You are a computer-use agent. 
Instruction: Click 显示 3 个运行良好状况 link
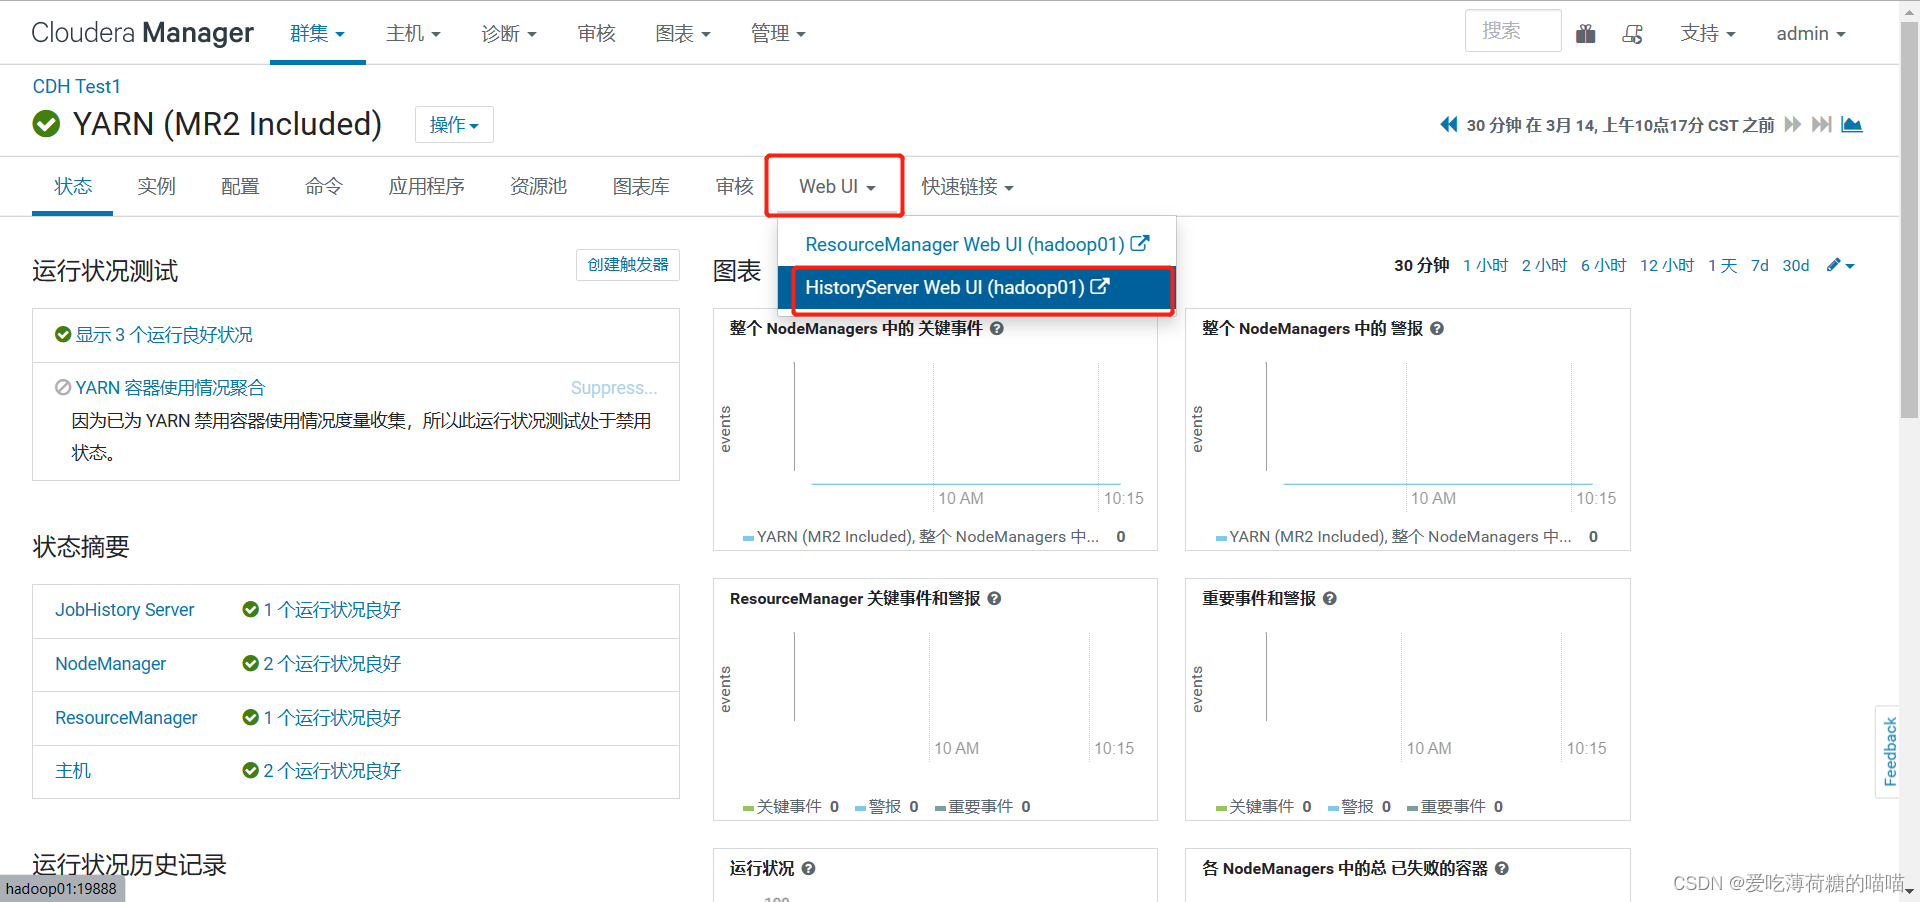[164, 334]
